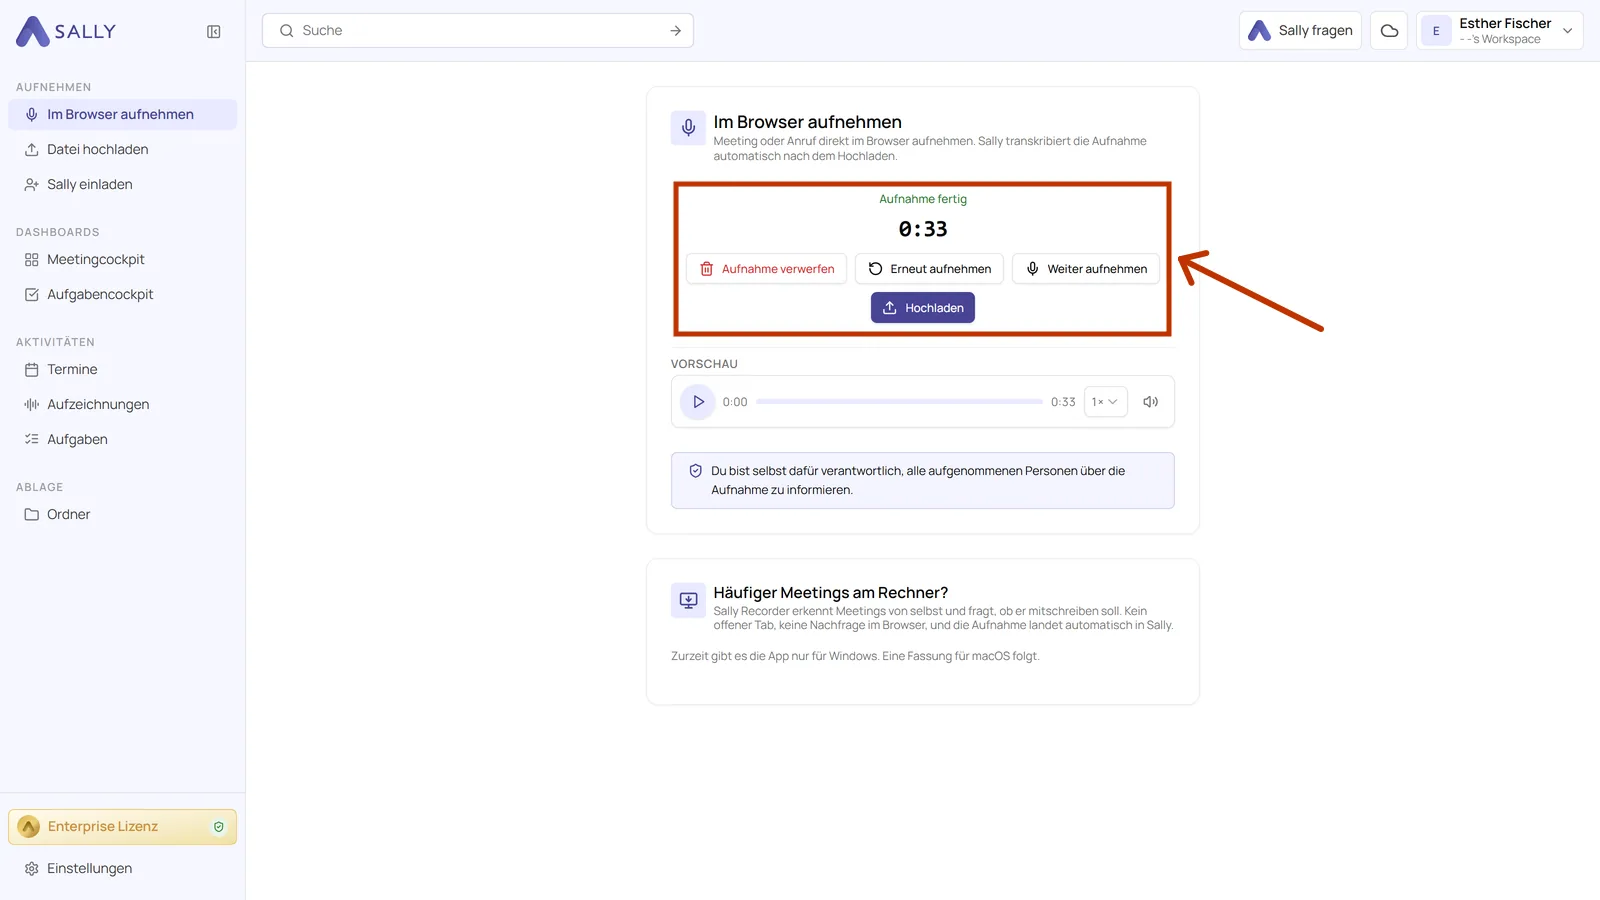Collapse the sidebar with the panel icon

pos(214,32)
